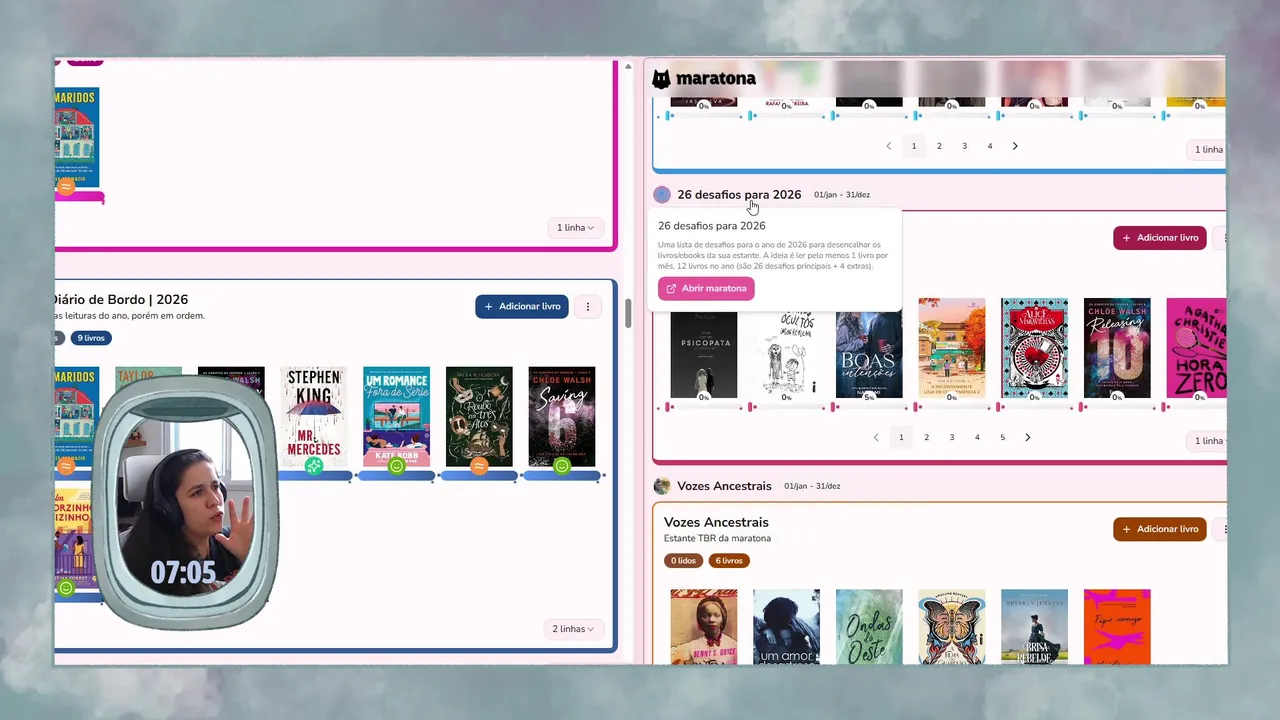
Task: Select page 3 in 26 desafios pagination
Action: (952, 437)
